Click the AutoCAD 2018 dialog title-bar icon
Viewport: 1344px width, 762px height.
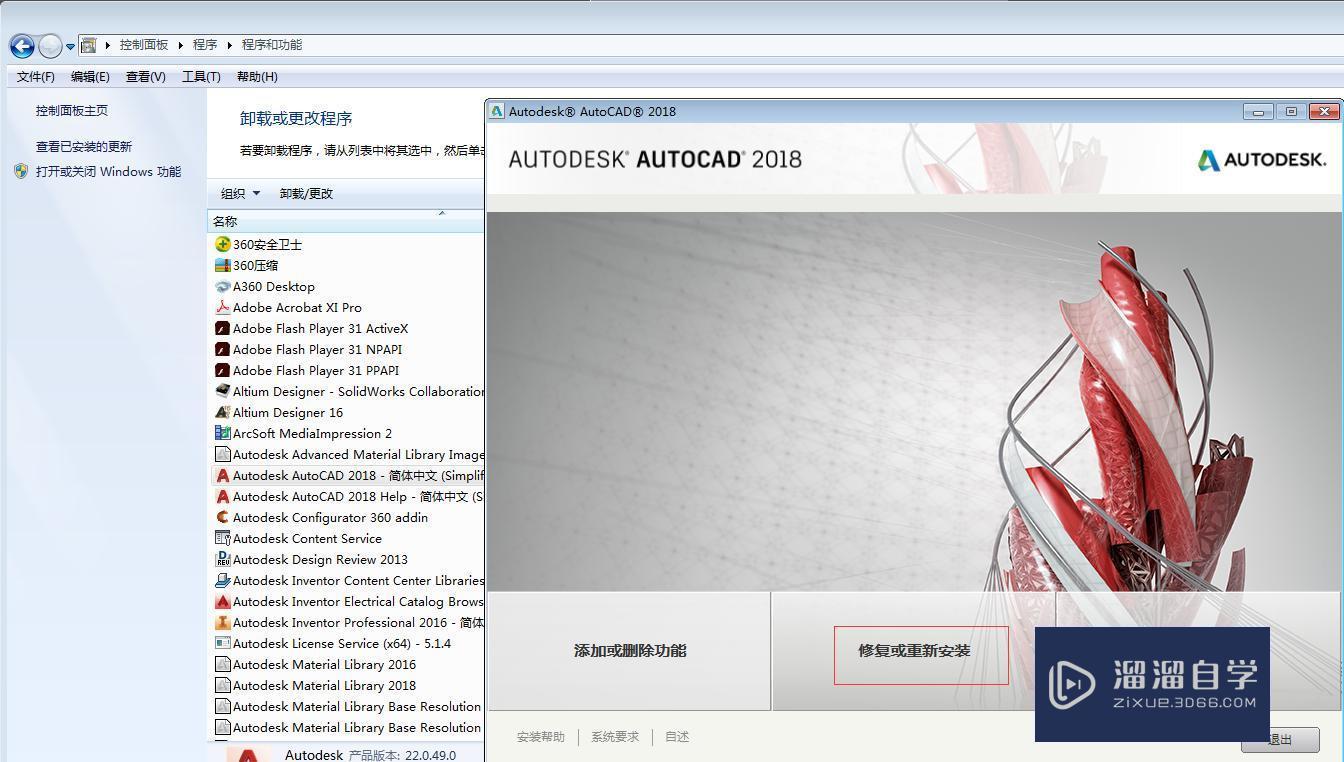[x=497, y=111]
